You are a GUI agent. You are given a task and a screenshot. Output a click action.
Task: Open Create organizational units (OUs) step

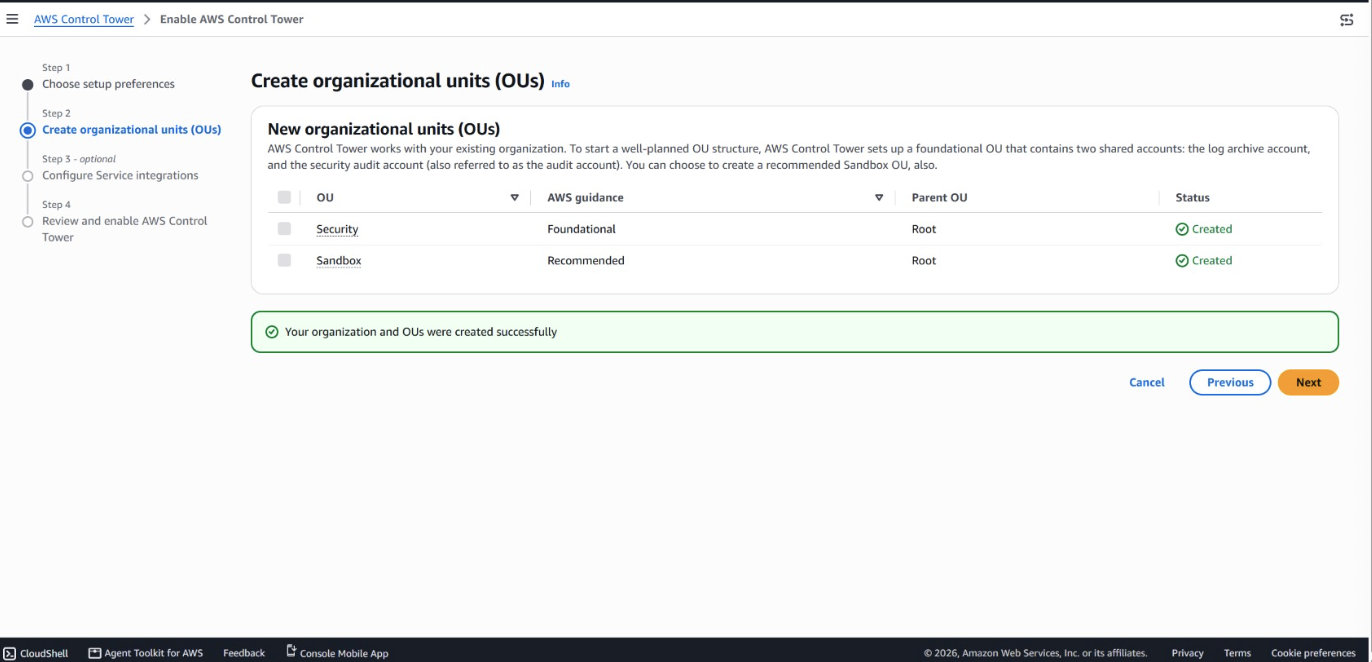coord(132,130)
